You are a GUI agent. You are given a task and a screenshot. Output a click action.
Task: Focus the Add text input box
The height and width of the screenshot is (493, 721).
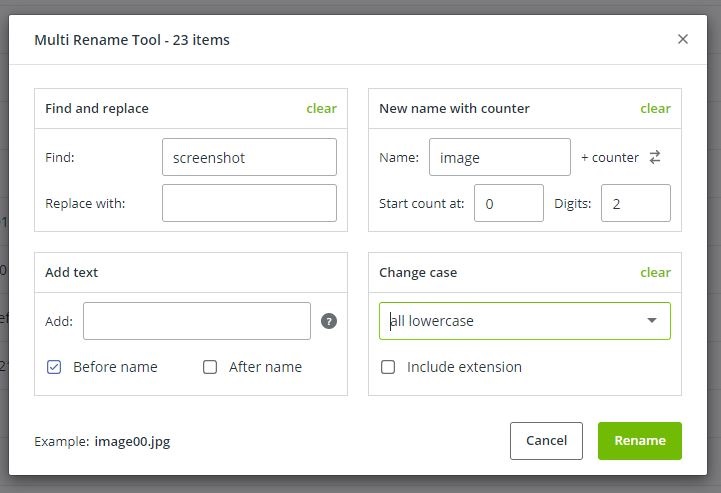pyautogui.click(x=197, y=321)
